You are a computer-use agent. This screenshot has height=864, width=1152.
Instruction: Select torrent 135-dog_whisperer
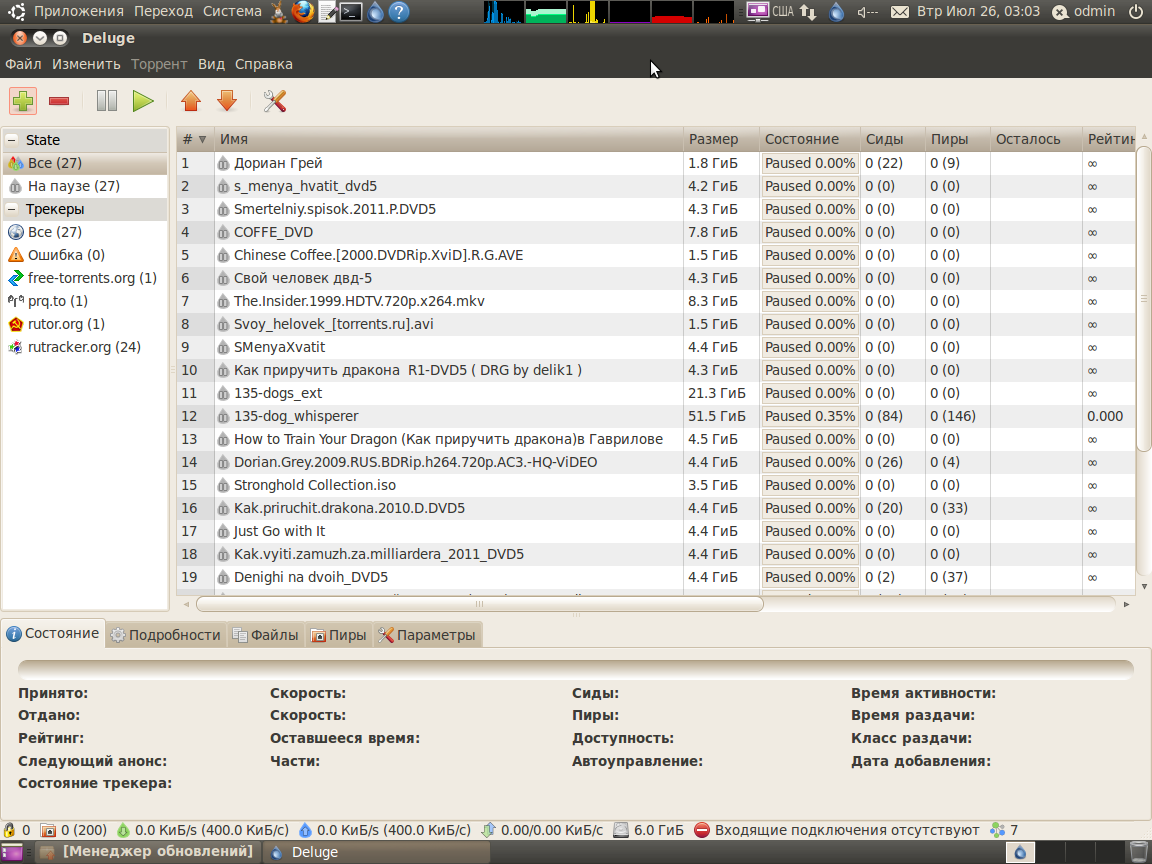[x=655, y=416]
